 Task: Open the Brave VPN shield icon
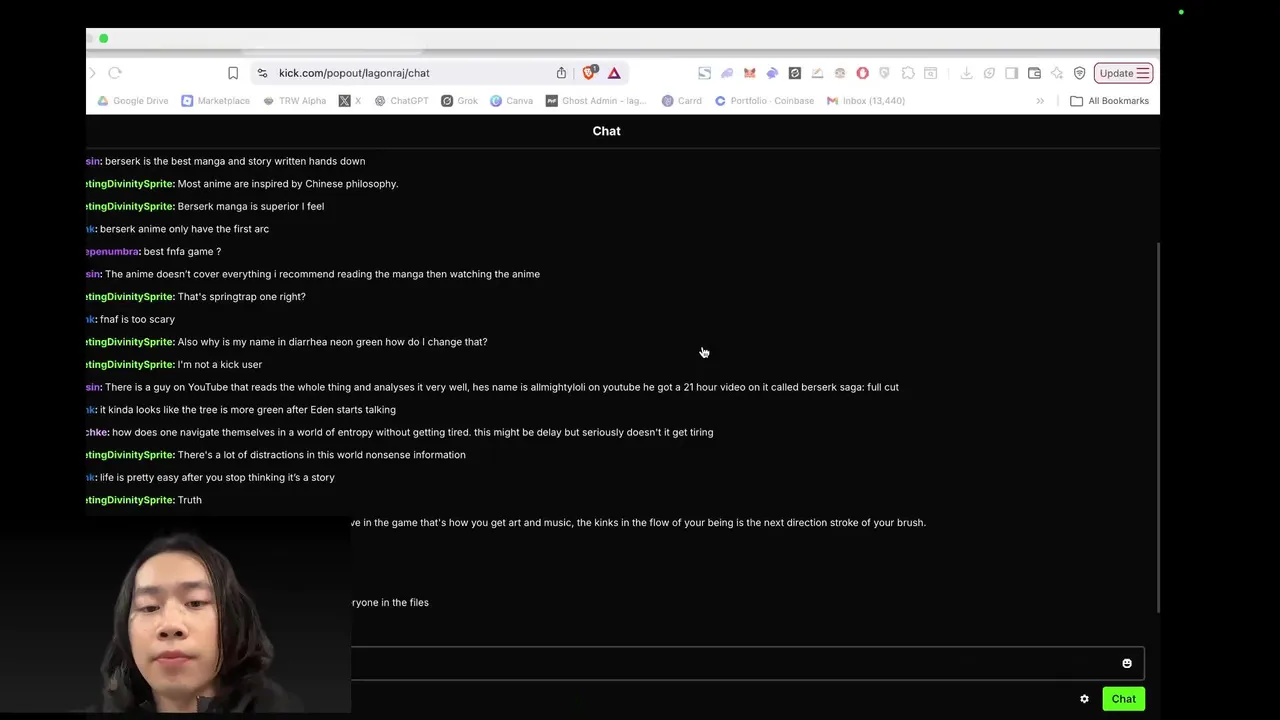pyautogui.click(x=1079, y=73)
